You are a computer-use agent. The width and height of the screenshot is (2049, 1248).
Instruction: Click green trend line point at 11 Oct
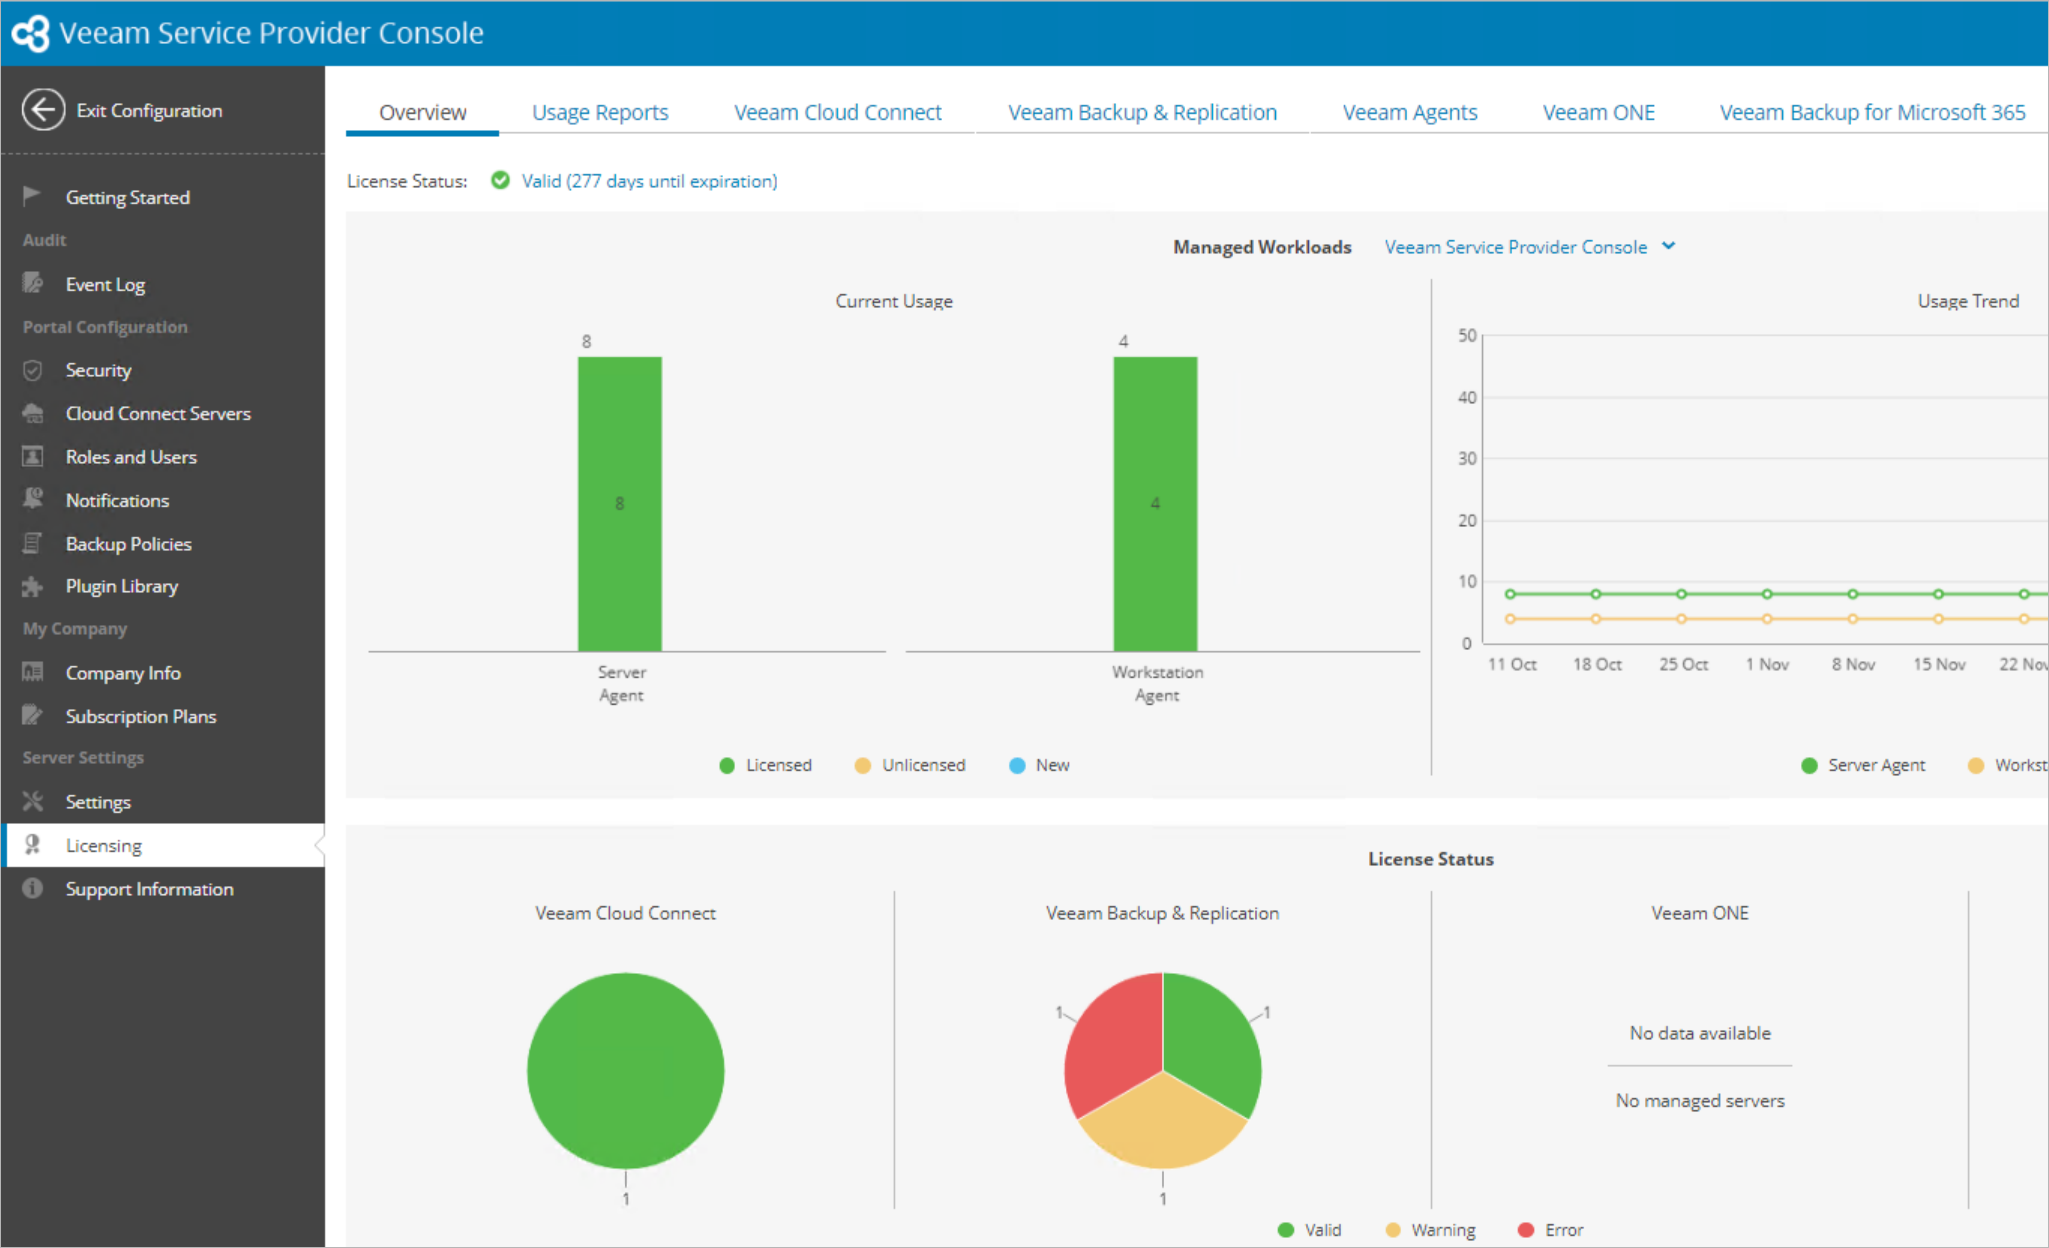[1510, 594]
